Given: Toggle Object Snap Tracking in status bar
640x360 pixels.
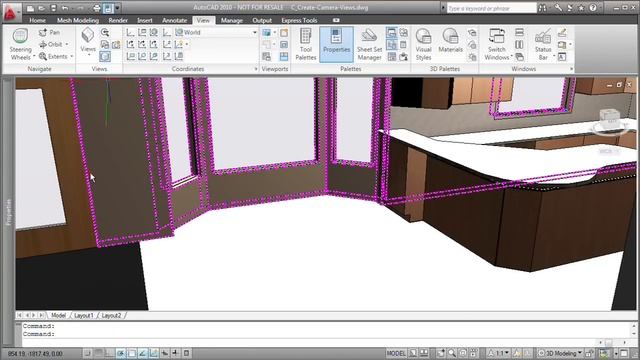Looking at the screenshot, I should click(142, 353).
